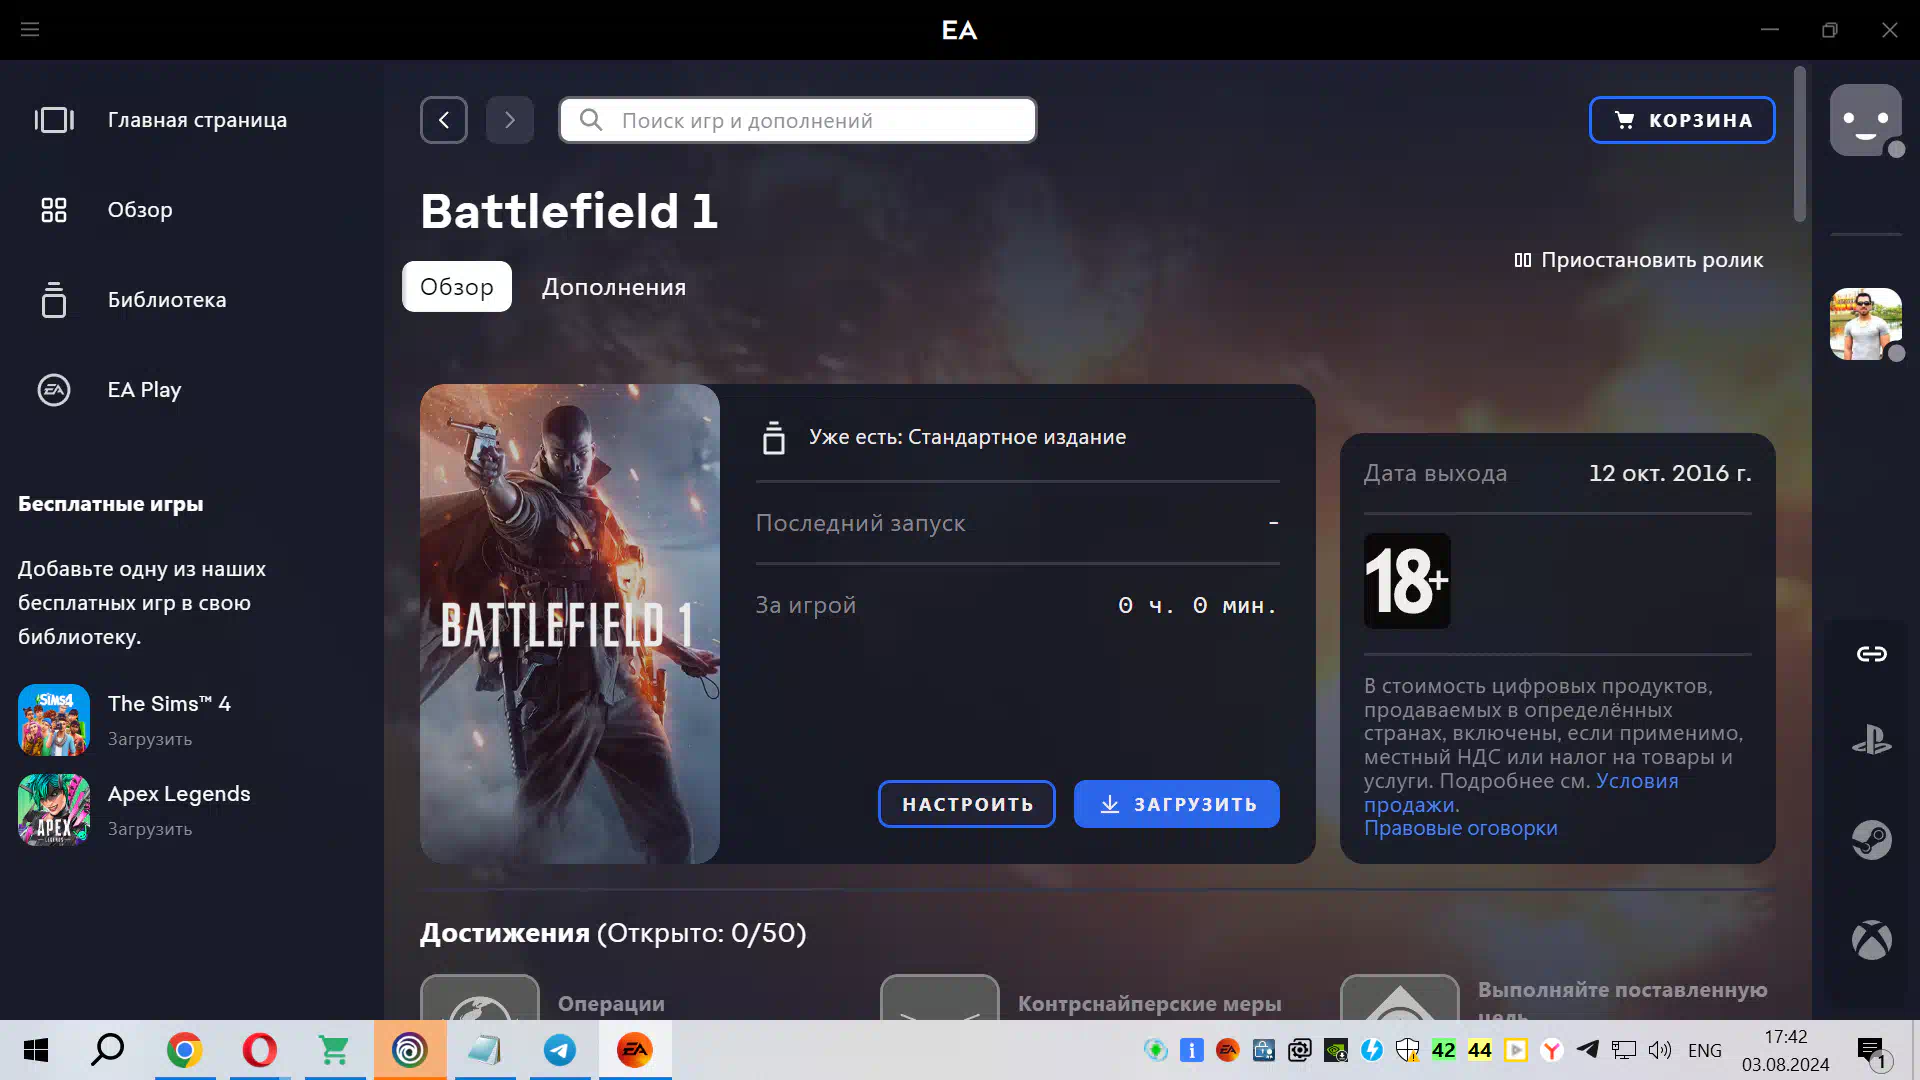Screen dimensions: 1920x1080
Task: Launch Google Chrome from the taskbar
Action: 184,1050
